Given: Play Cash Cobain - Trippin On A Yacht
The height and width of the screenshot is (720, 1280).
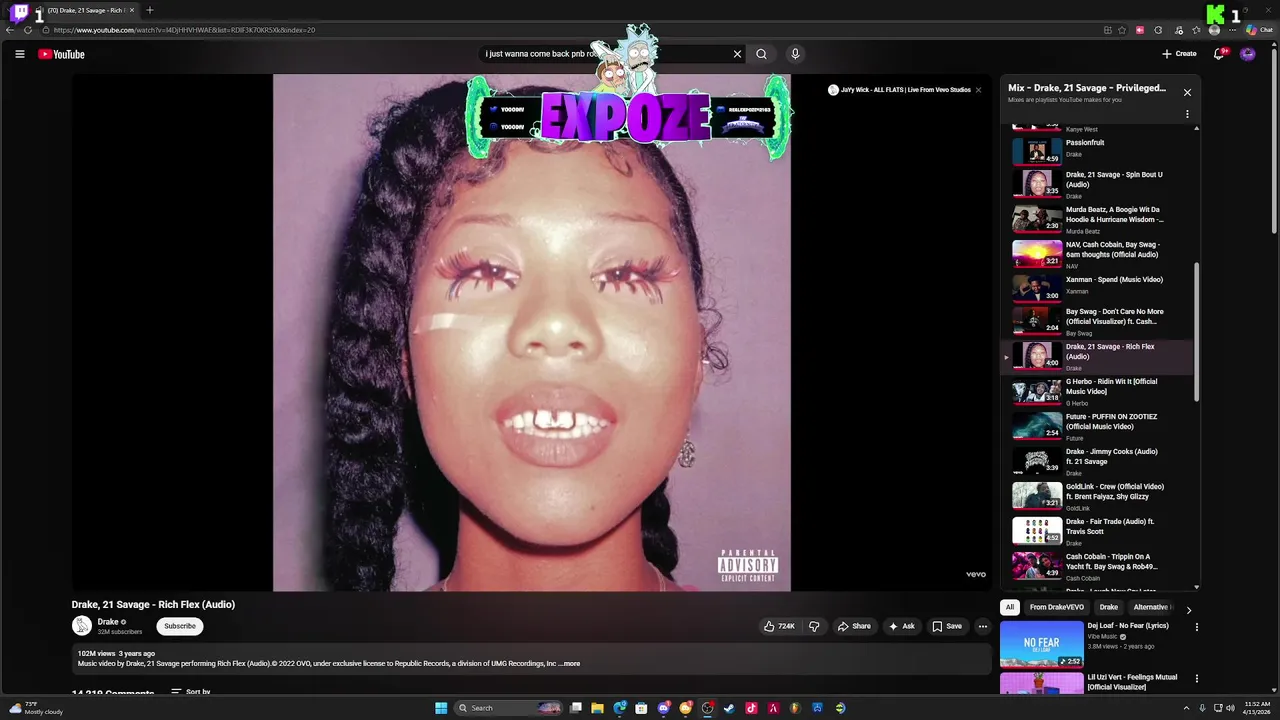Looking at the screenshot, I should pyautogui.click(x=1098, y=566).
